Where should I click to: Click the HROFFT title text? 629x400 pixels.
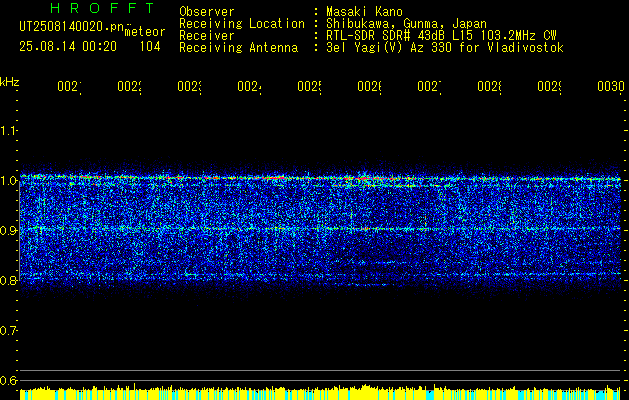[103, 8]
